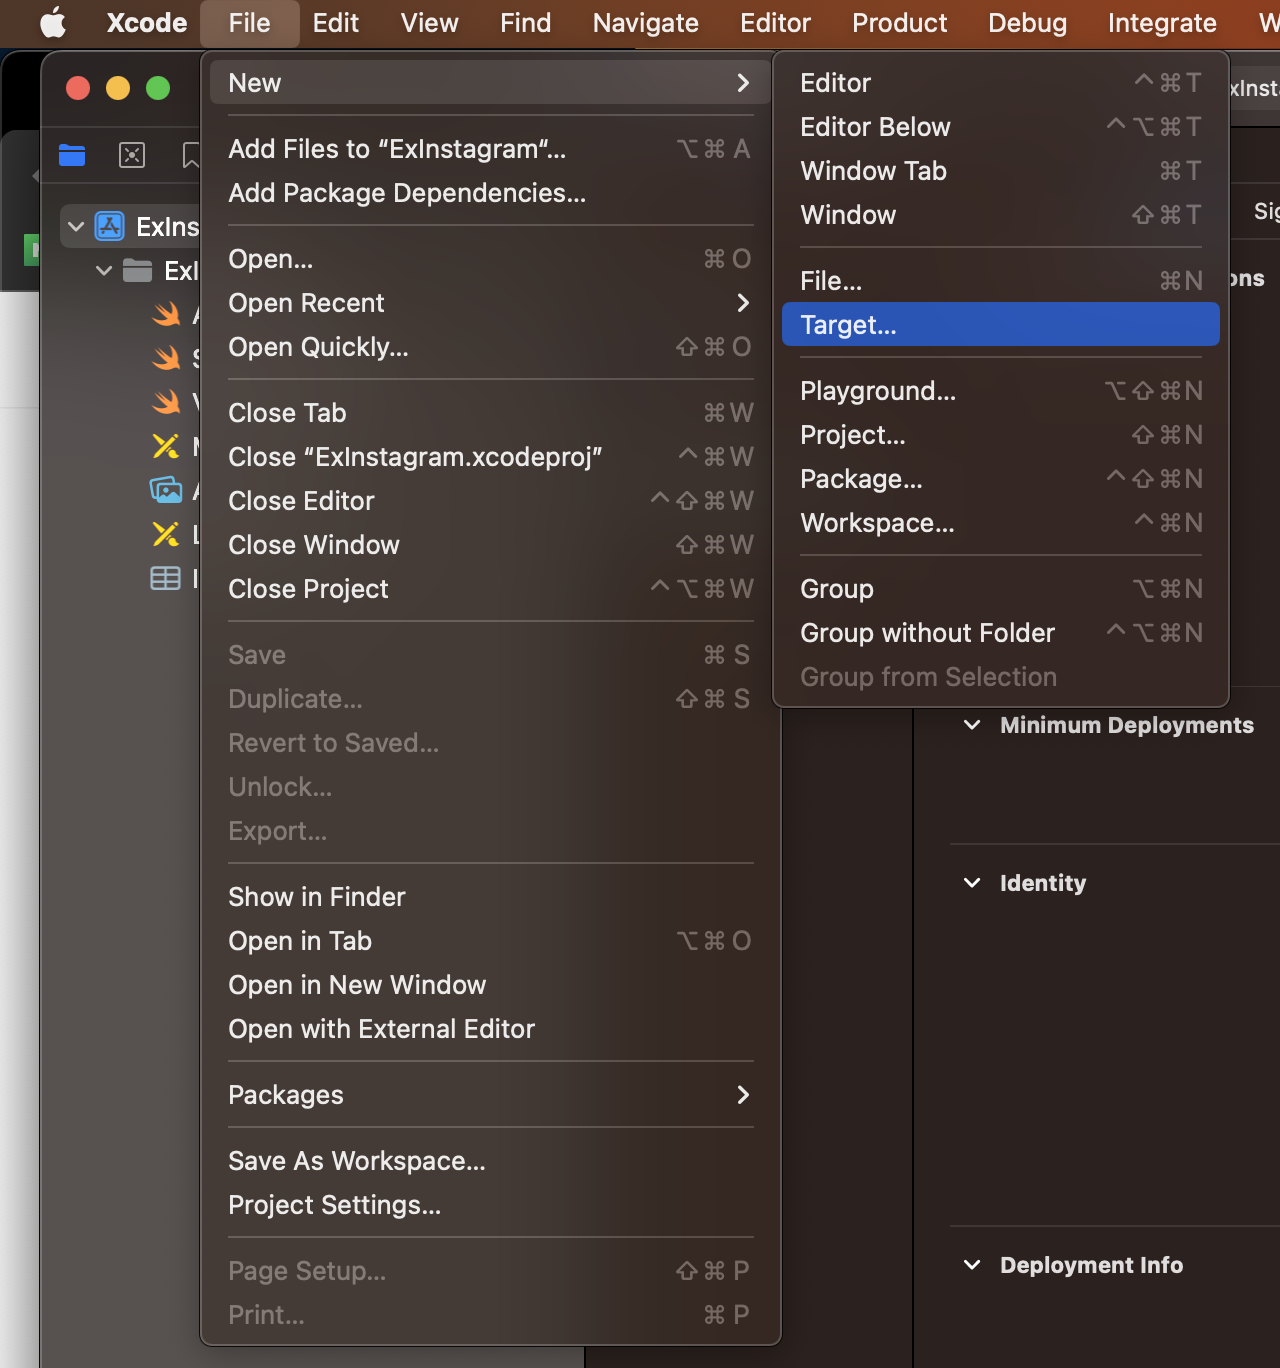Open the Product menu
The image size is (1280, 1368).
pos(899,22)
